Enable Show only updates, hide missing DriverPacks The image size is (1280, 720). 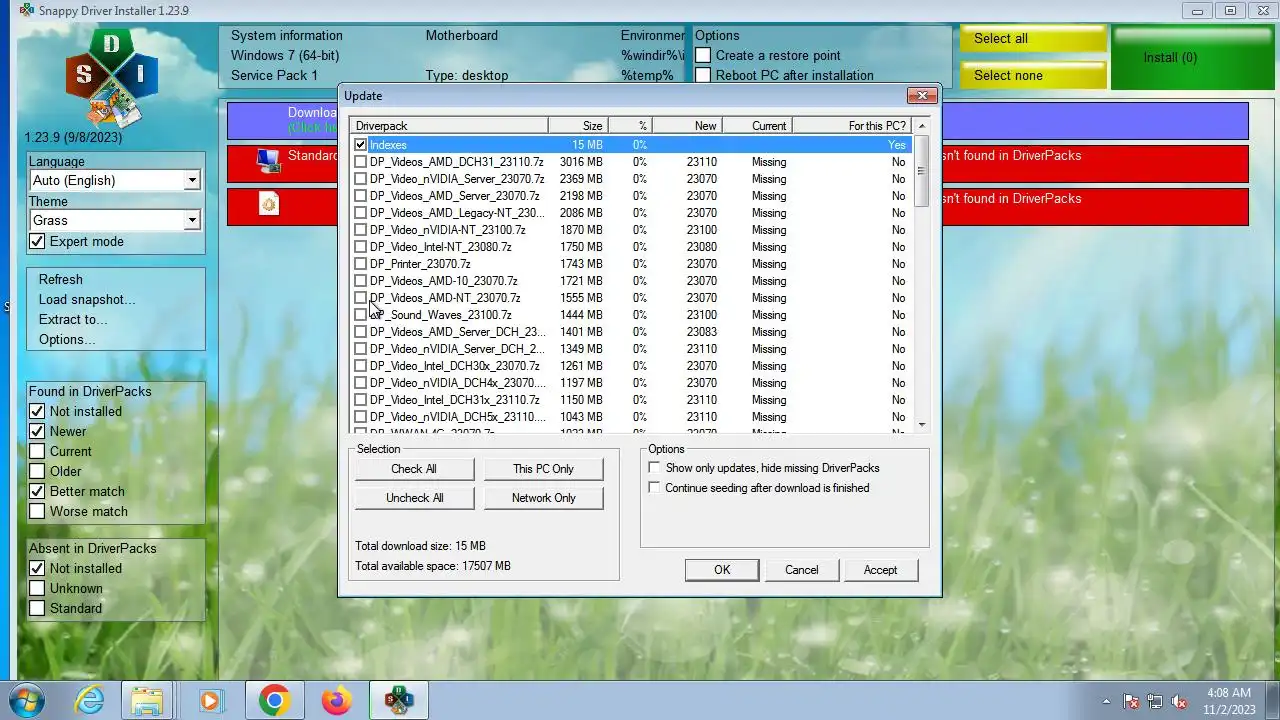point(655,468)
